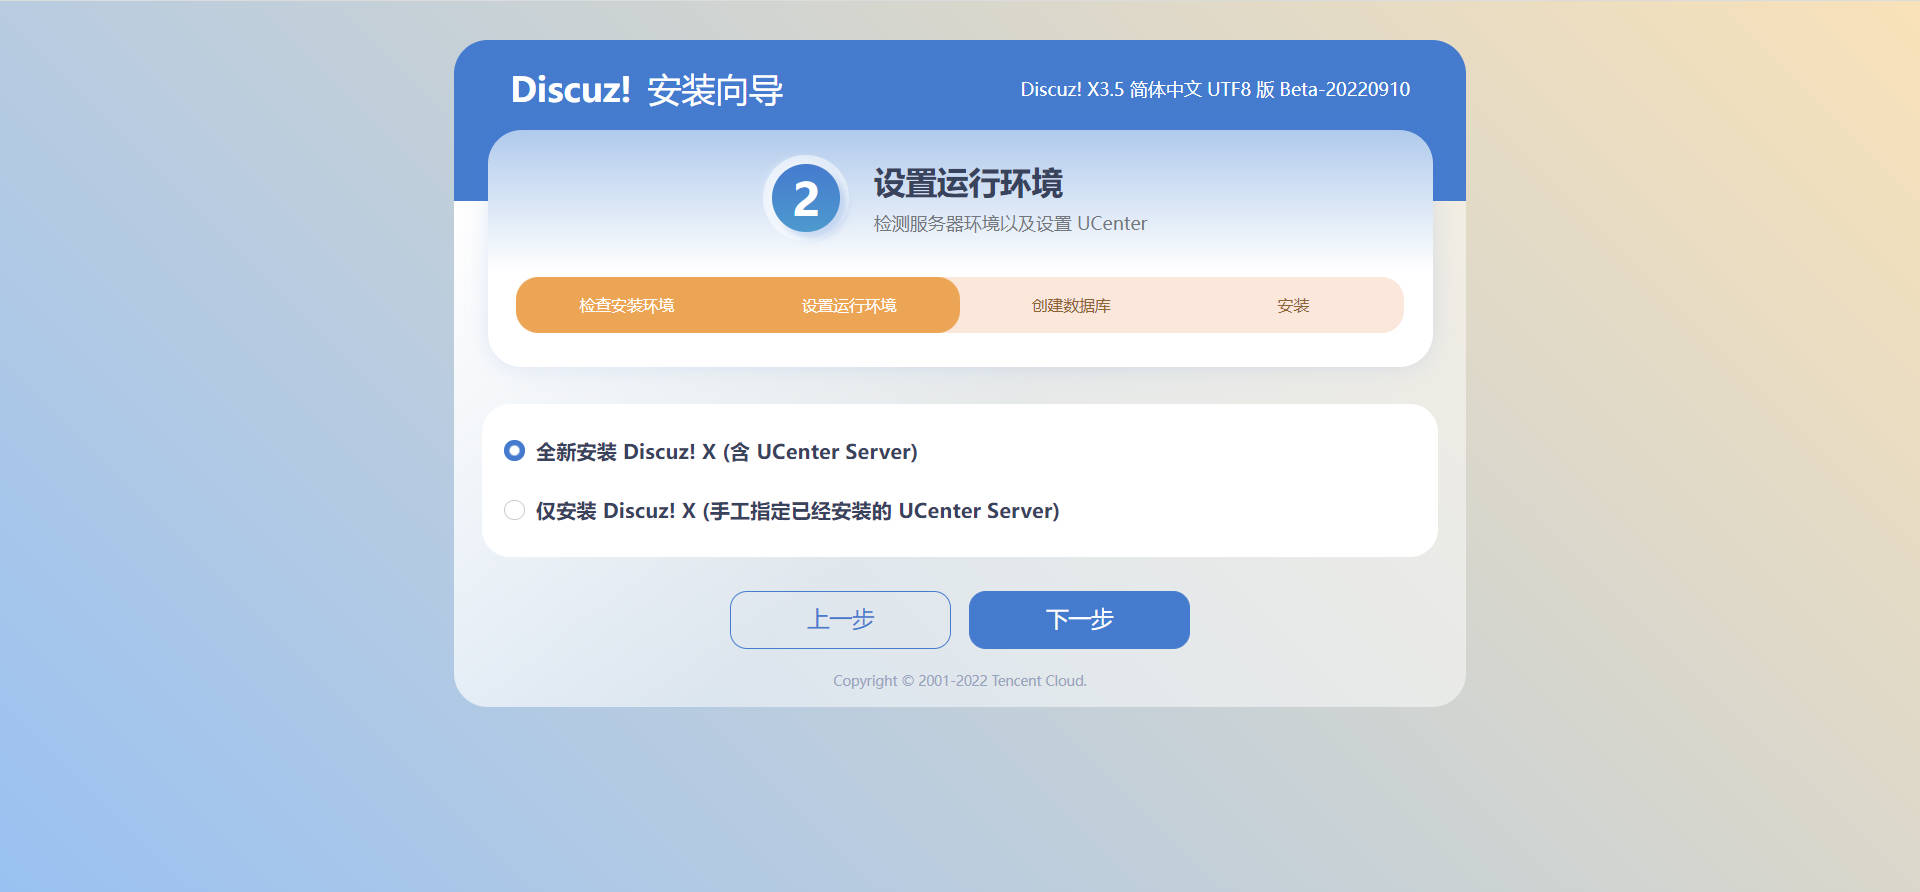This screenshot has height=892, width=1920.
Task: Click the step number 2 circle icon
Action: click(806, 198)
